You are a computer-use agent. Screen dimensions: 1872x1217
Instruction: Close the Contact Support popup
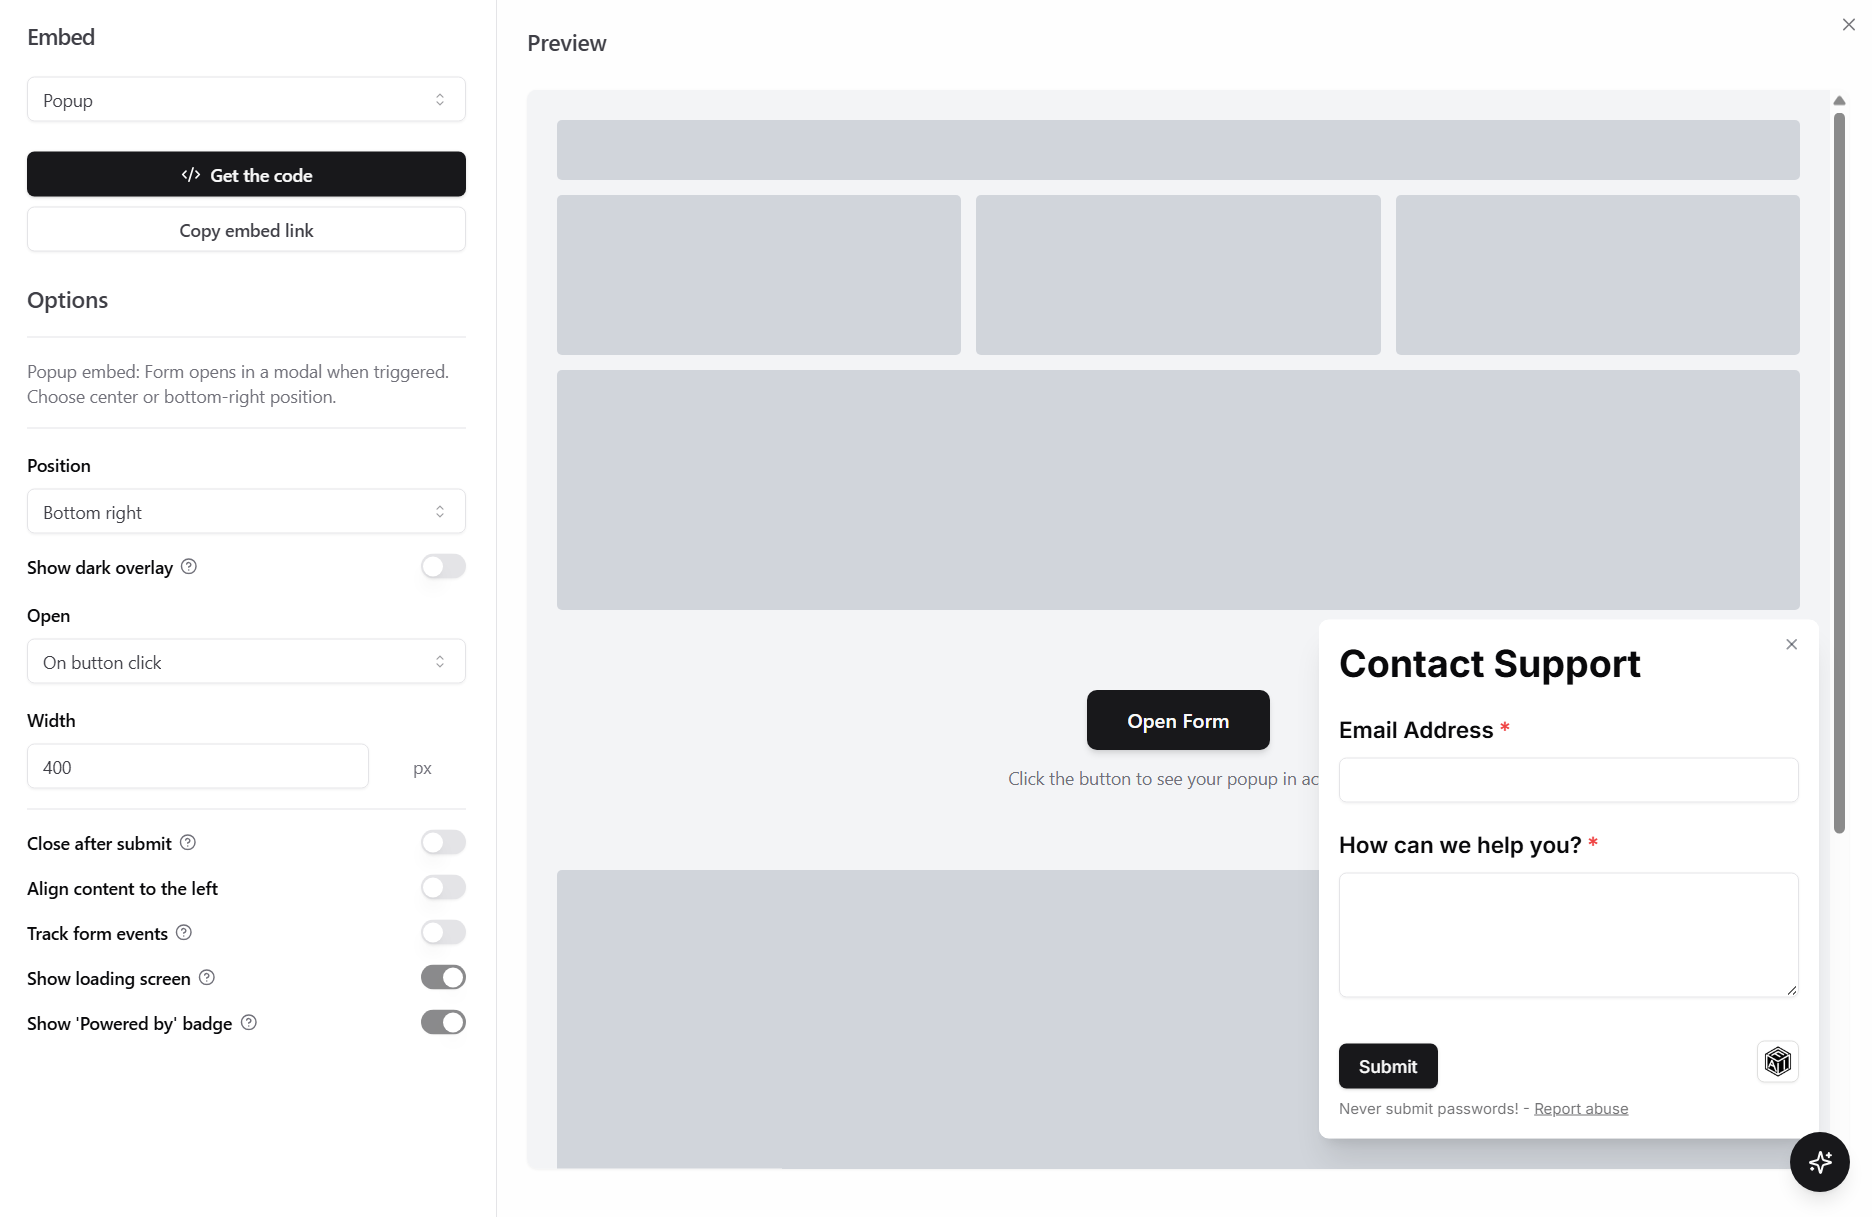[1791, 645]
